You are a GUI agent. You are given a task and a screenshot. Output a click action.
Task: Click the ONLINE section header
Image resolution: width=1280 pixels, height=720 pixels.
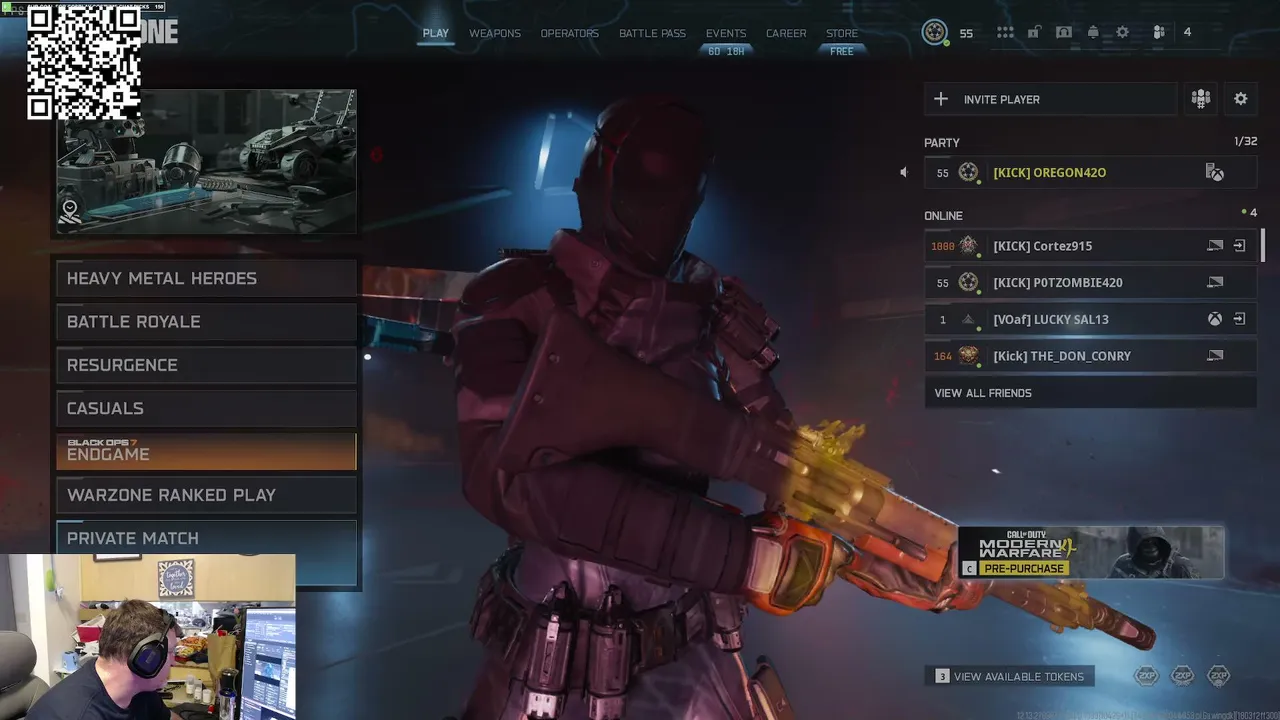pyautogui.click(x=943, y=216)
